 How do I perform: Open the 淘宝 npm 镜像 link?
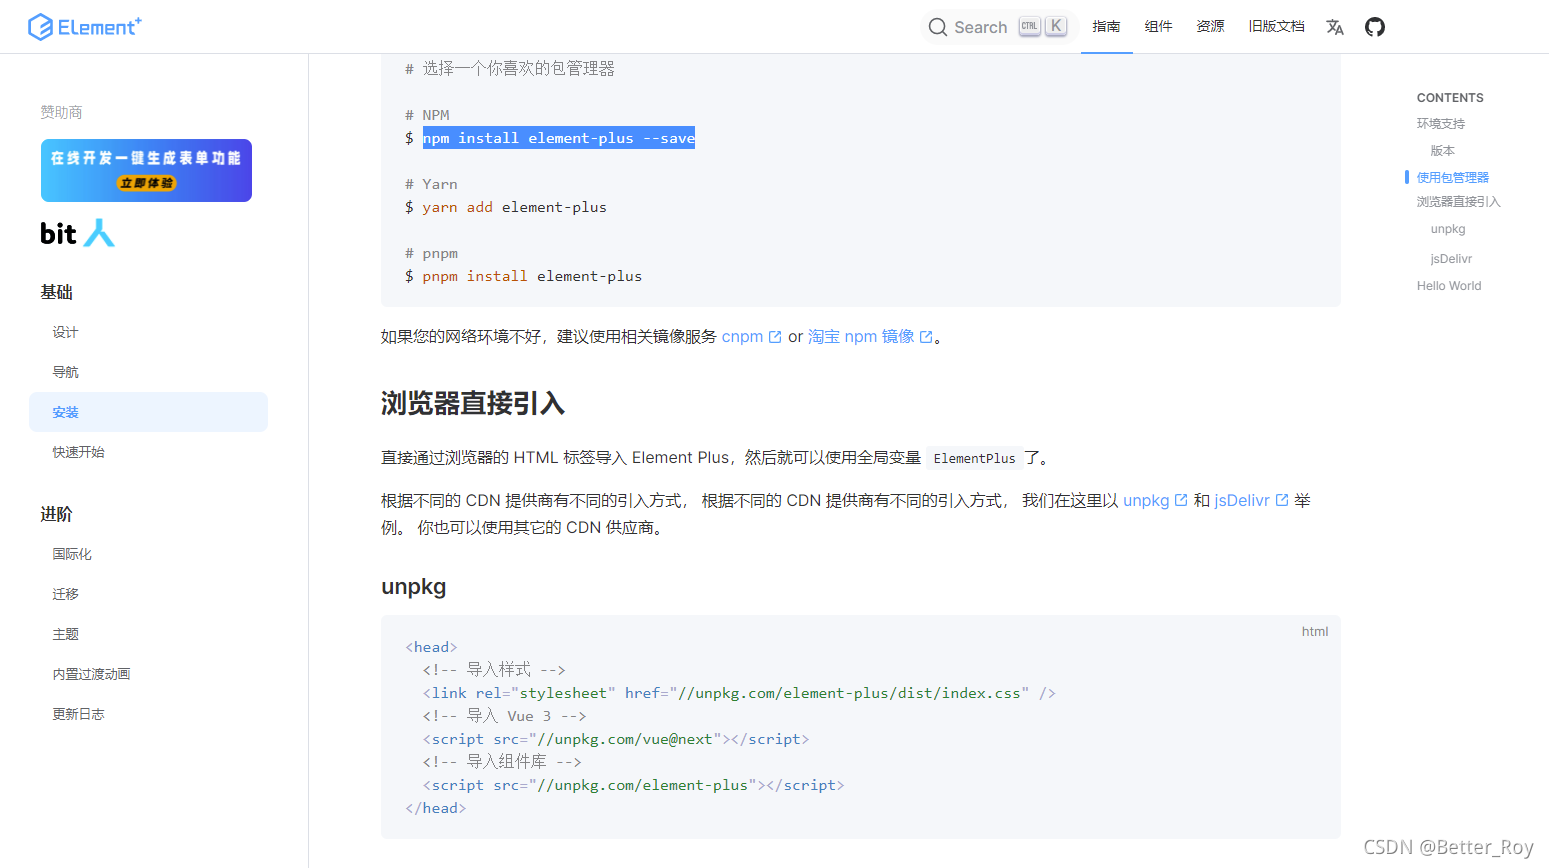pyautogui.click(x=862, y=336)
